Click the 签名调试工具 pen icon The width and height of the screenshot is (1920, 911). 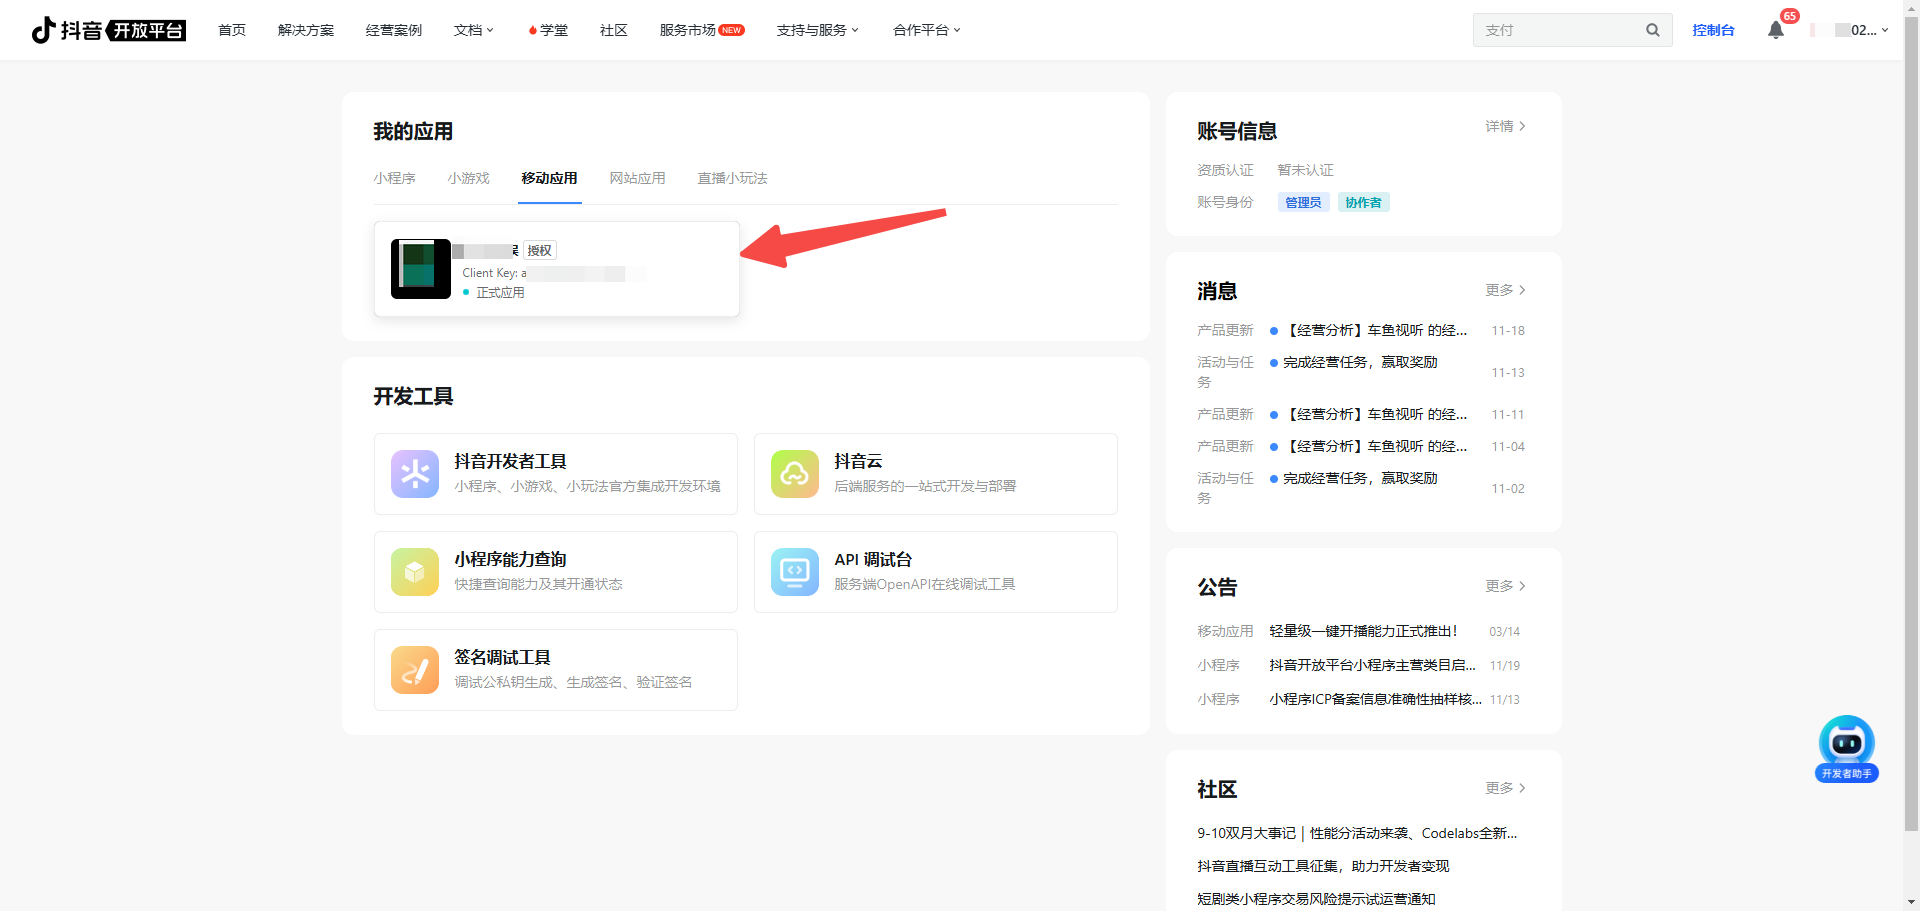pyautogui.click(x=415, y=670)
